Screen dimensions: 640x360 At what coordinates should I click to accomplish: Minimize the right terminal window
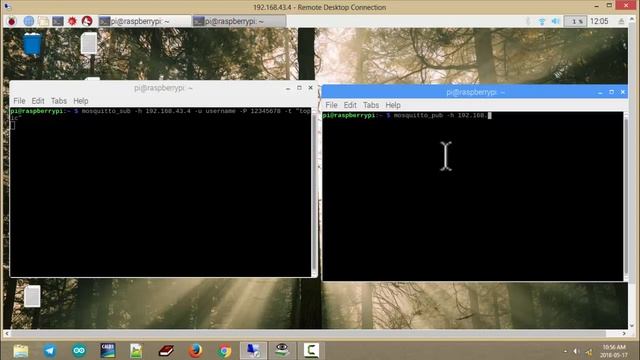[600, 92]
